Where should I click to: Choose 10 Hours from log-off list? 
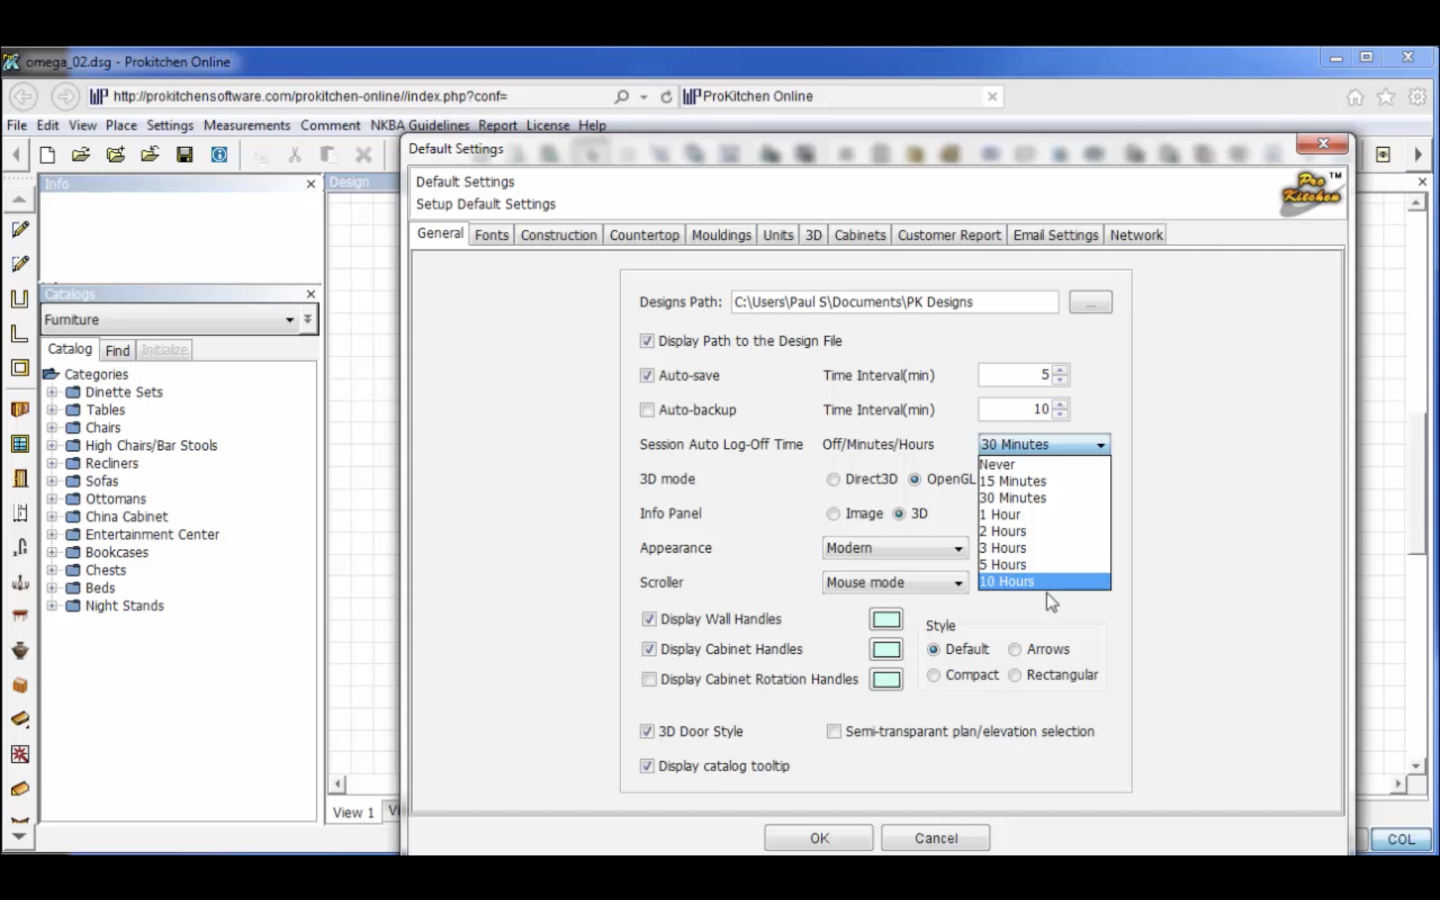pyautogui.click(x=1044, y=582)
